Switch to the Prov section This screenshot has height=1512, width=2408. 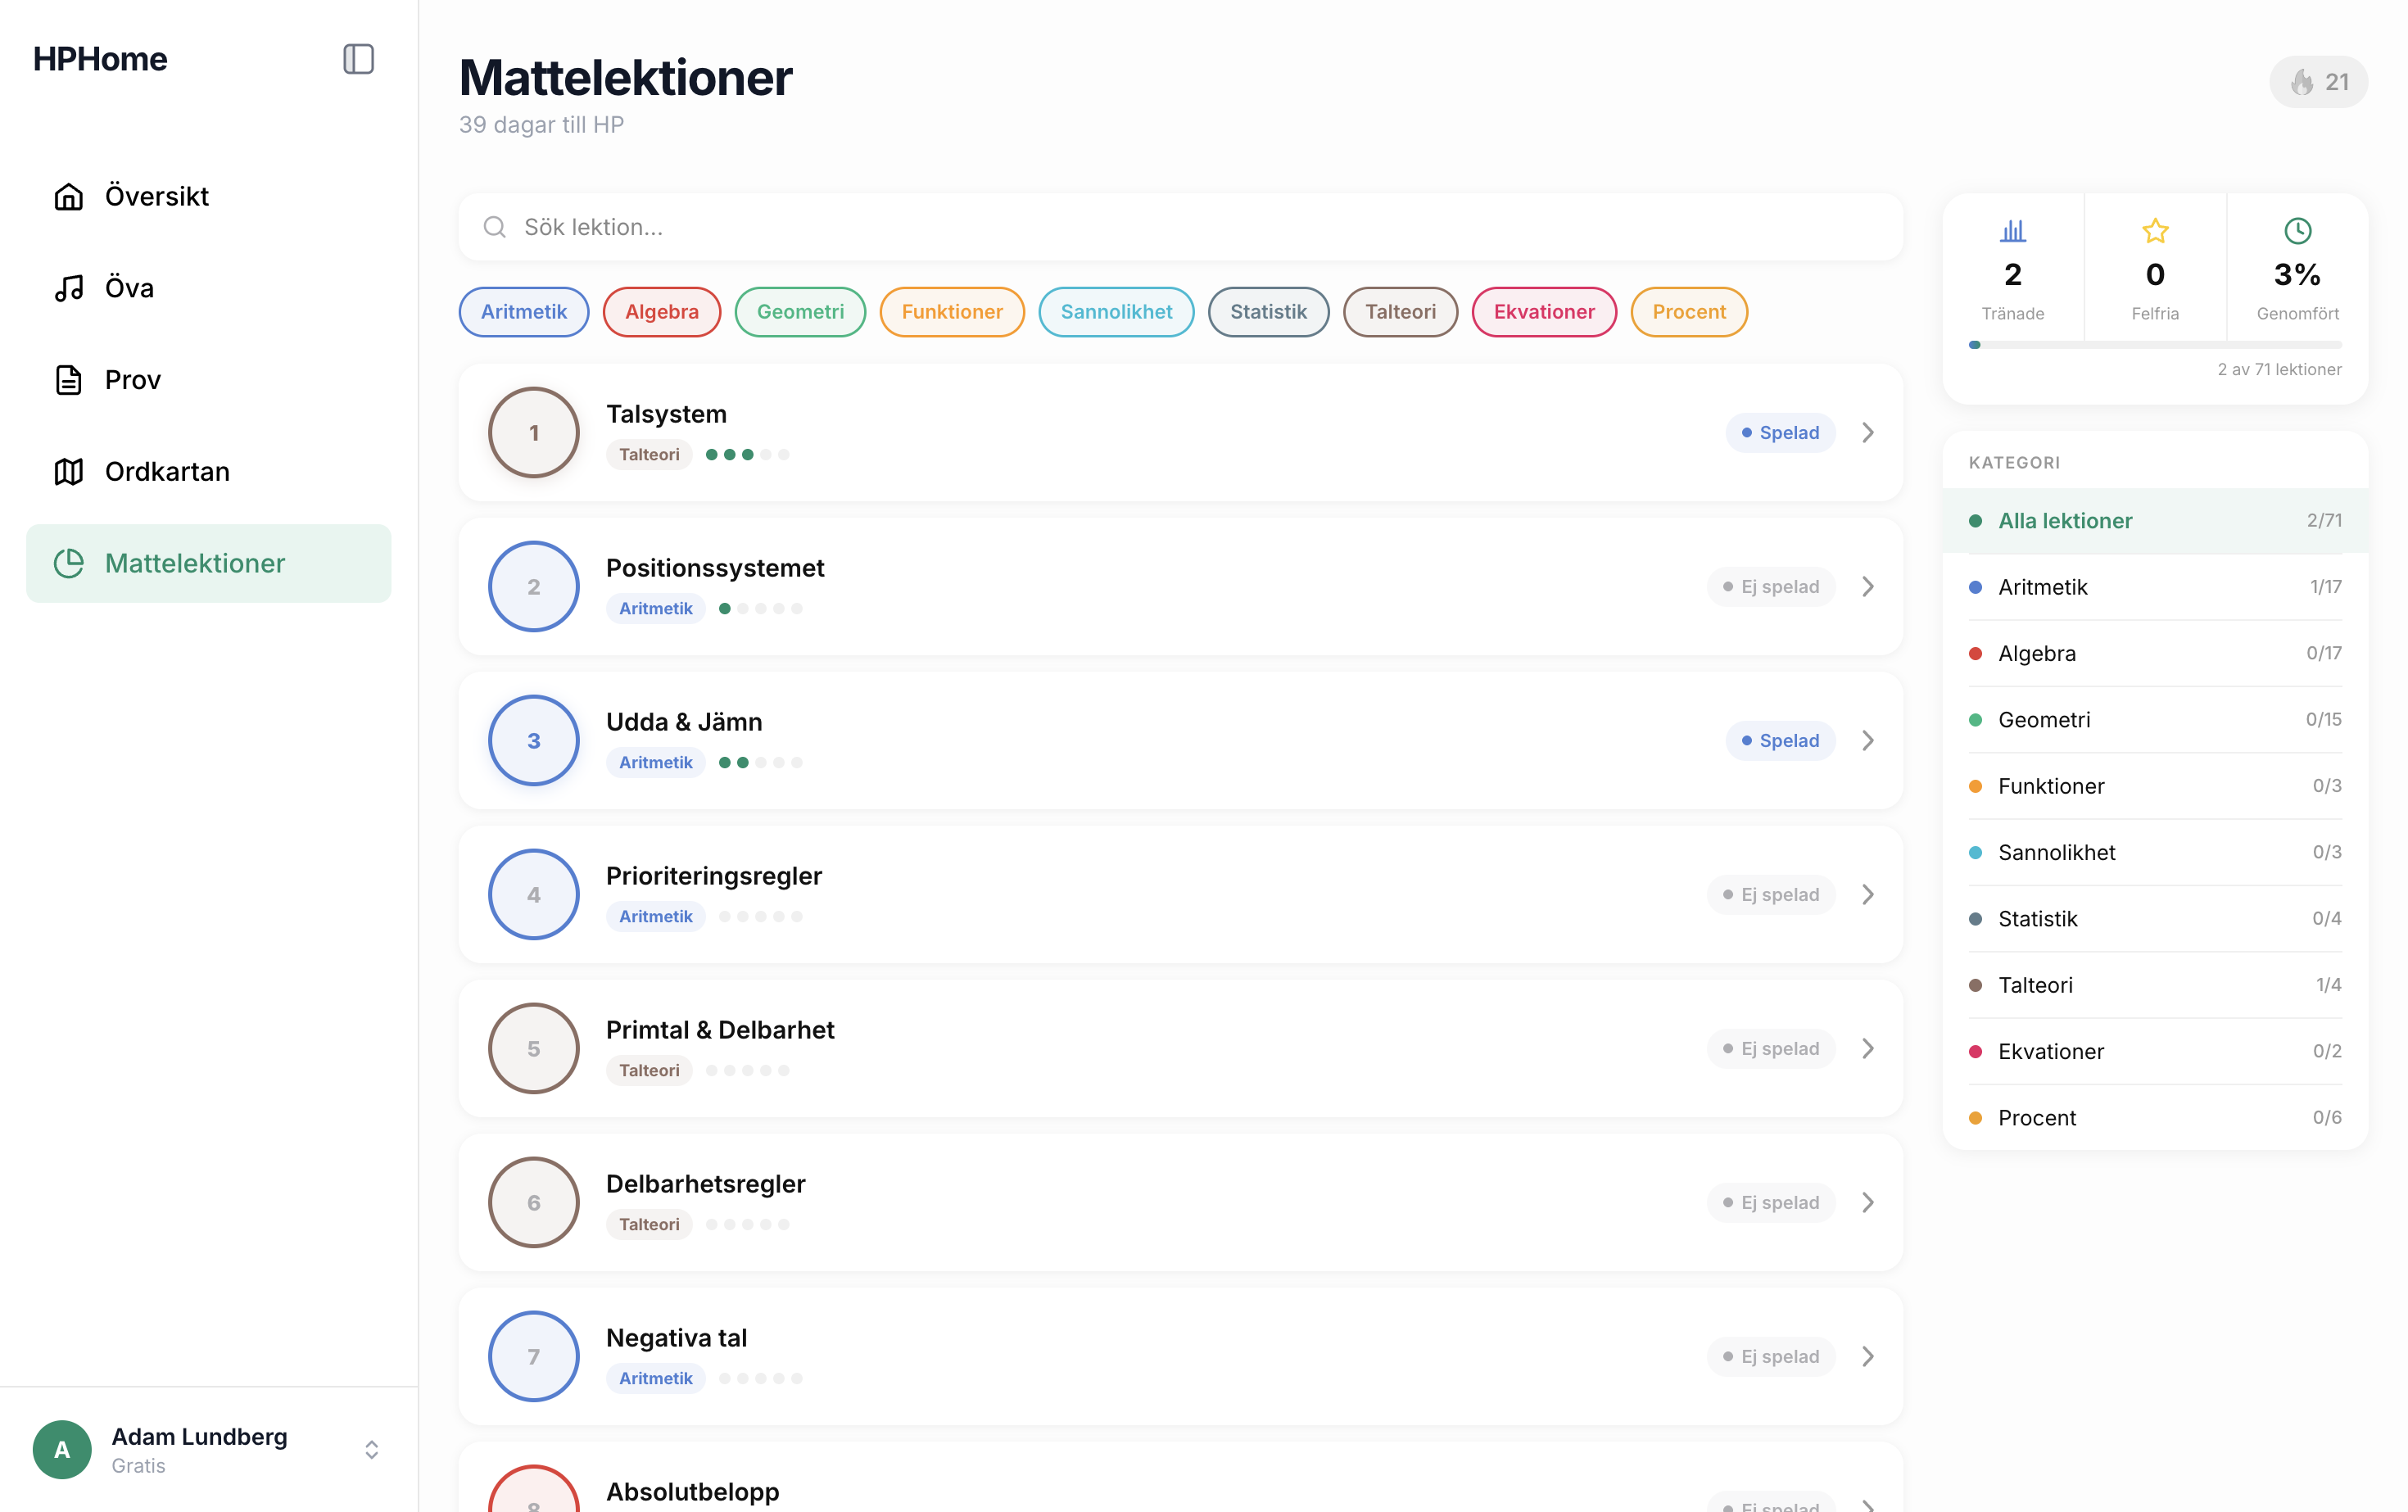pyautogui.click(x=132, y=380)
